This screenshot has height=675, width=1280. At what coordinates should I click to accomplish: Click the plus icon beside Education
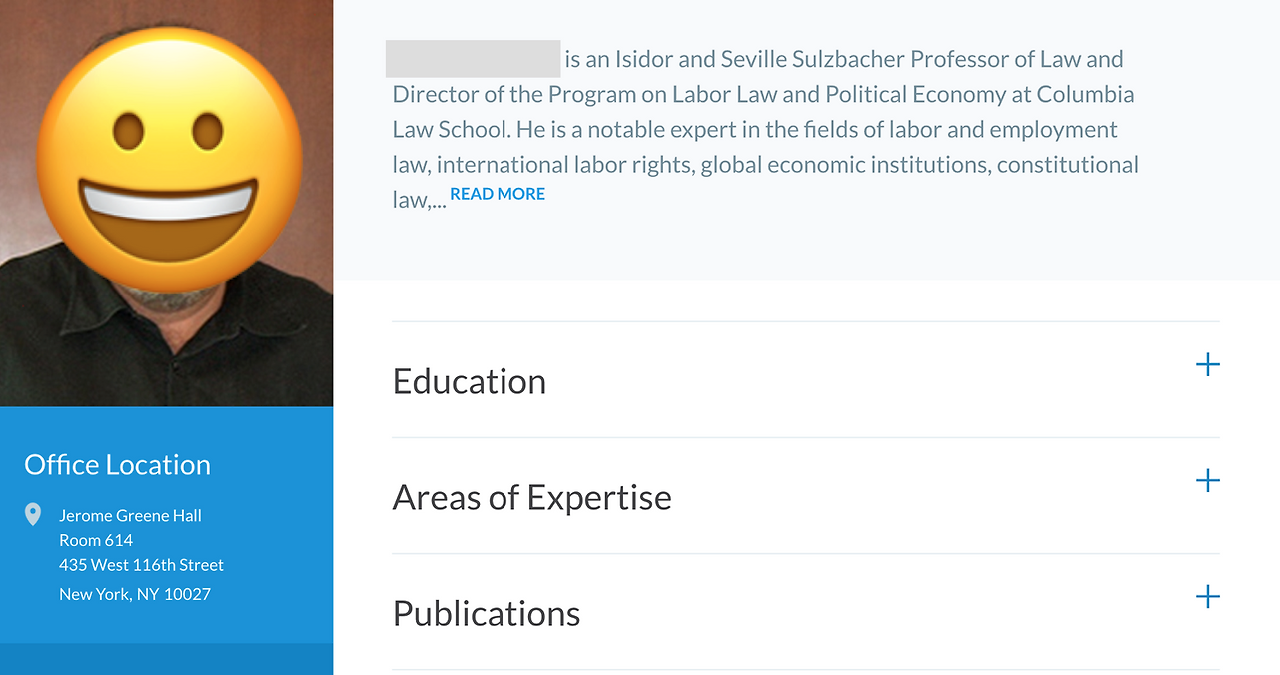[x=1207, y=364]
